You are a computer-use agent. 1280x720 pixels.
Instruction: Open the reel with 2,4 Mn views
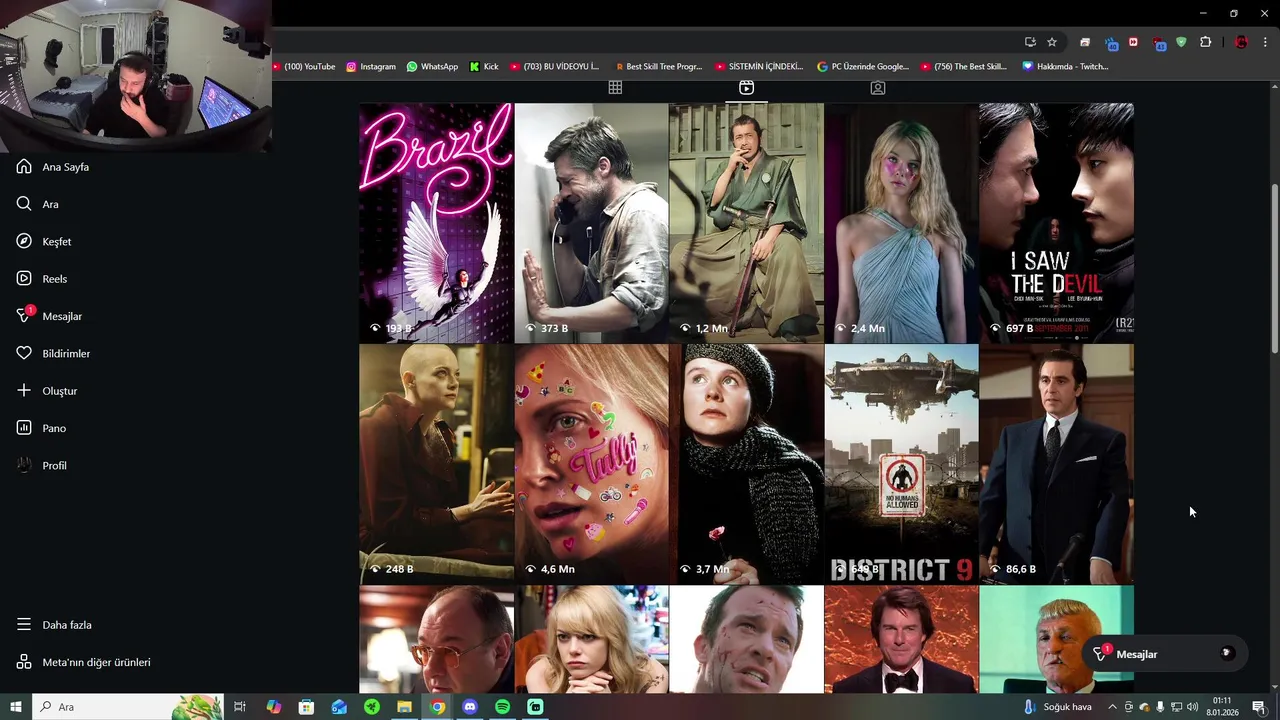click(x=901, y=223)
